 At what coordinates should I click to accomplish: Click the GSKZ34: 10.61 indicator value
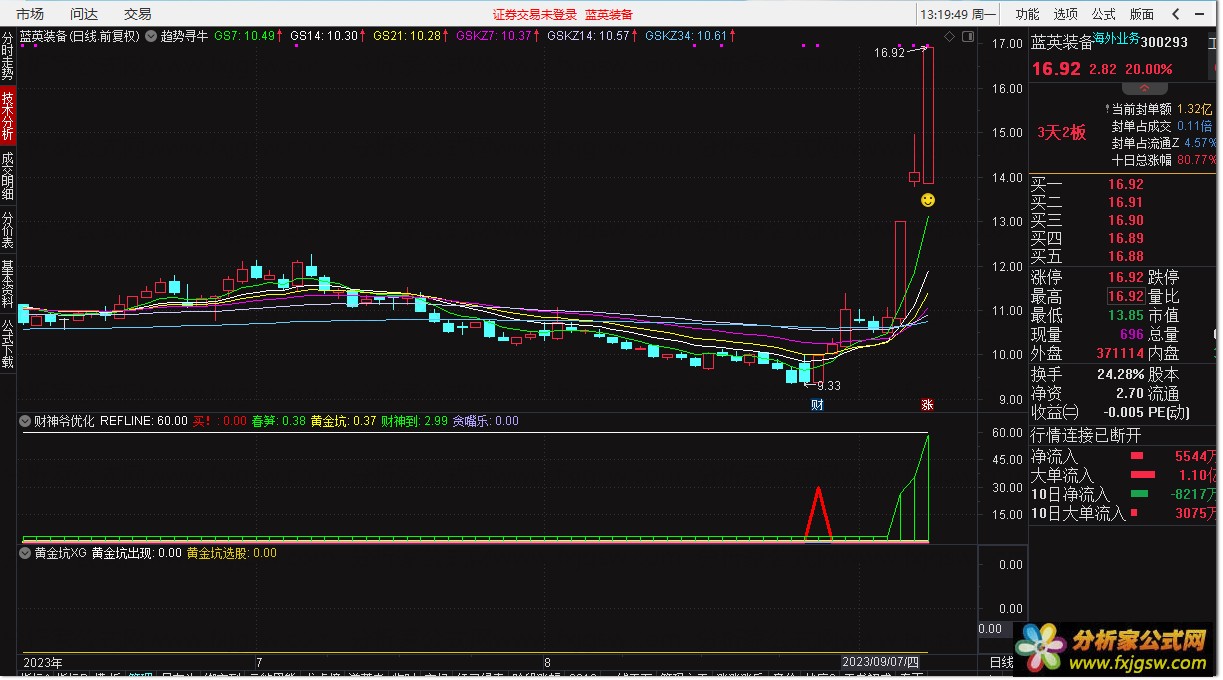pyautogui.click(x=686, y=36)
